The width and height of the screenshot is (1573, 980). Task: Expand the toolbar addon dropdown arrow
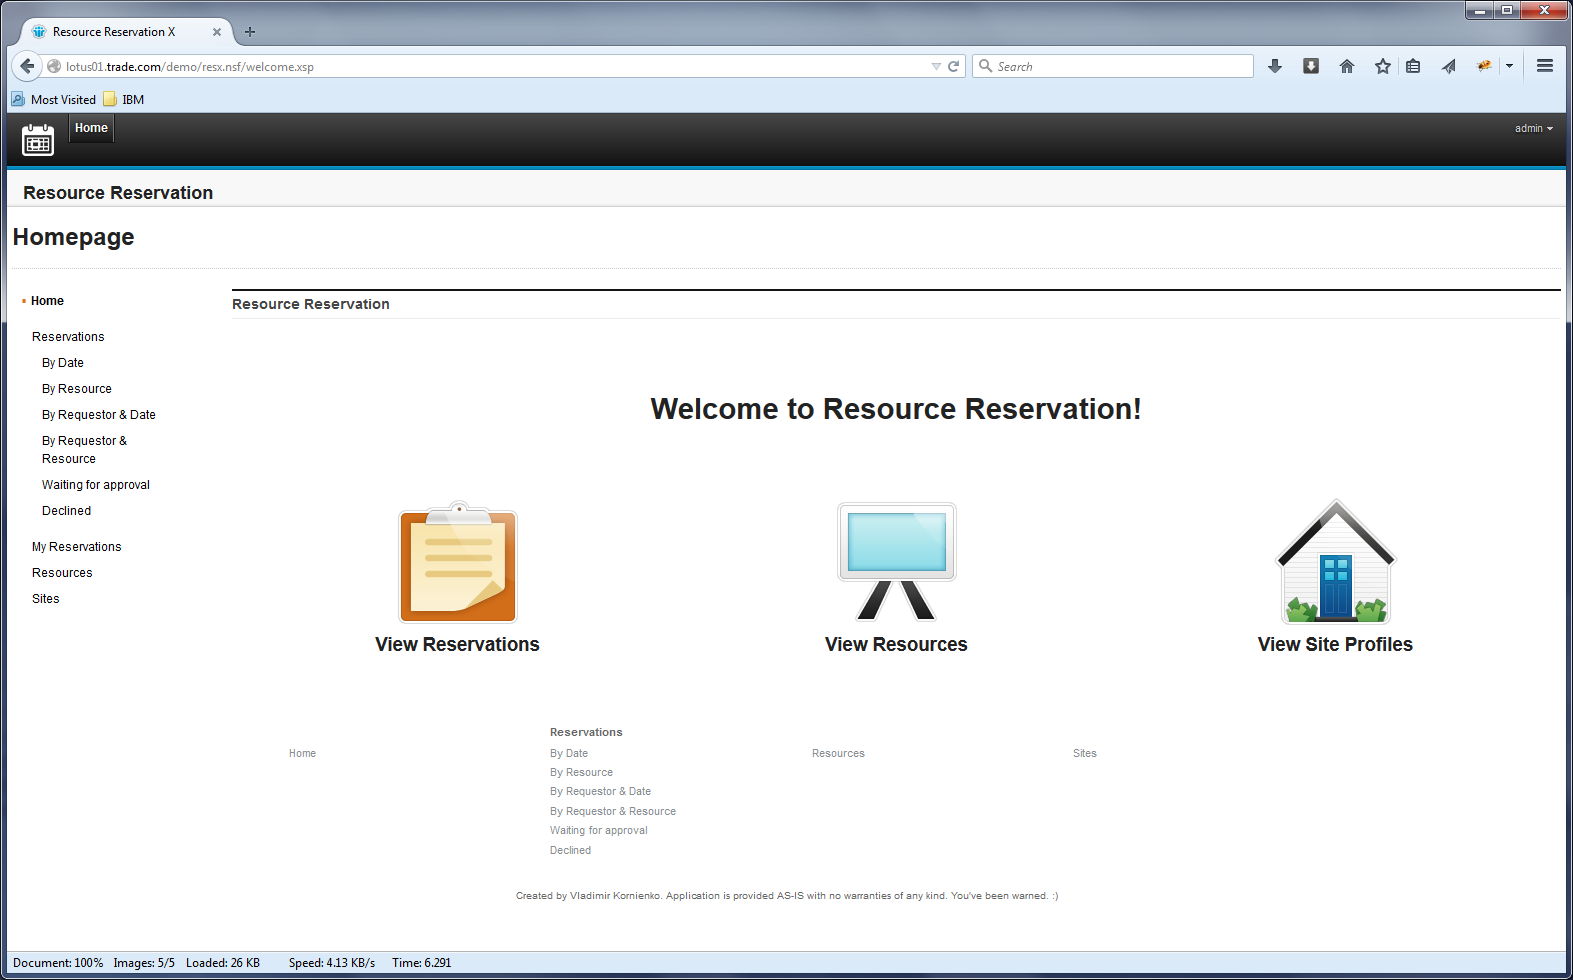pyautogui.click(x=1509, y=66)
